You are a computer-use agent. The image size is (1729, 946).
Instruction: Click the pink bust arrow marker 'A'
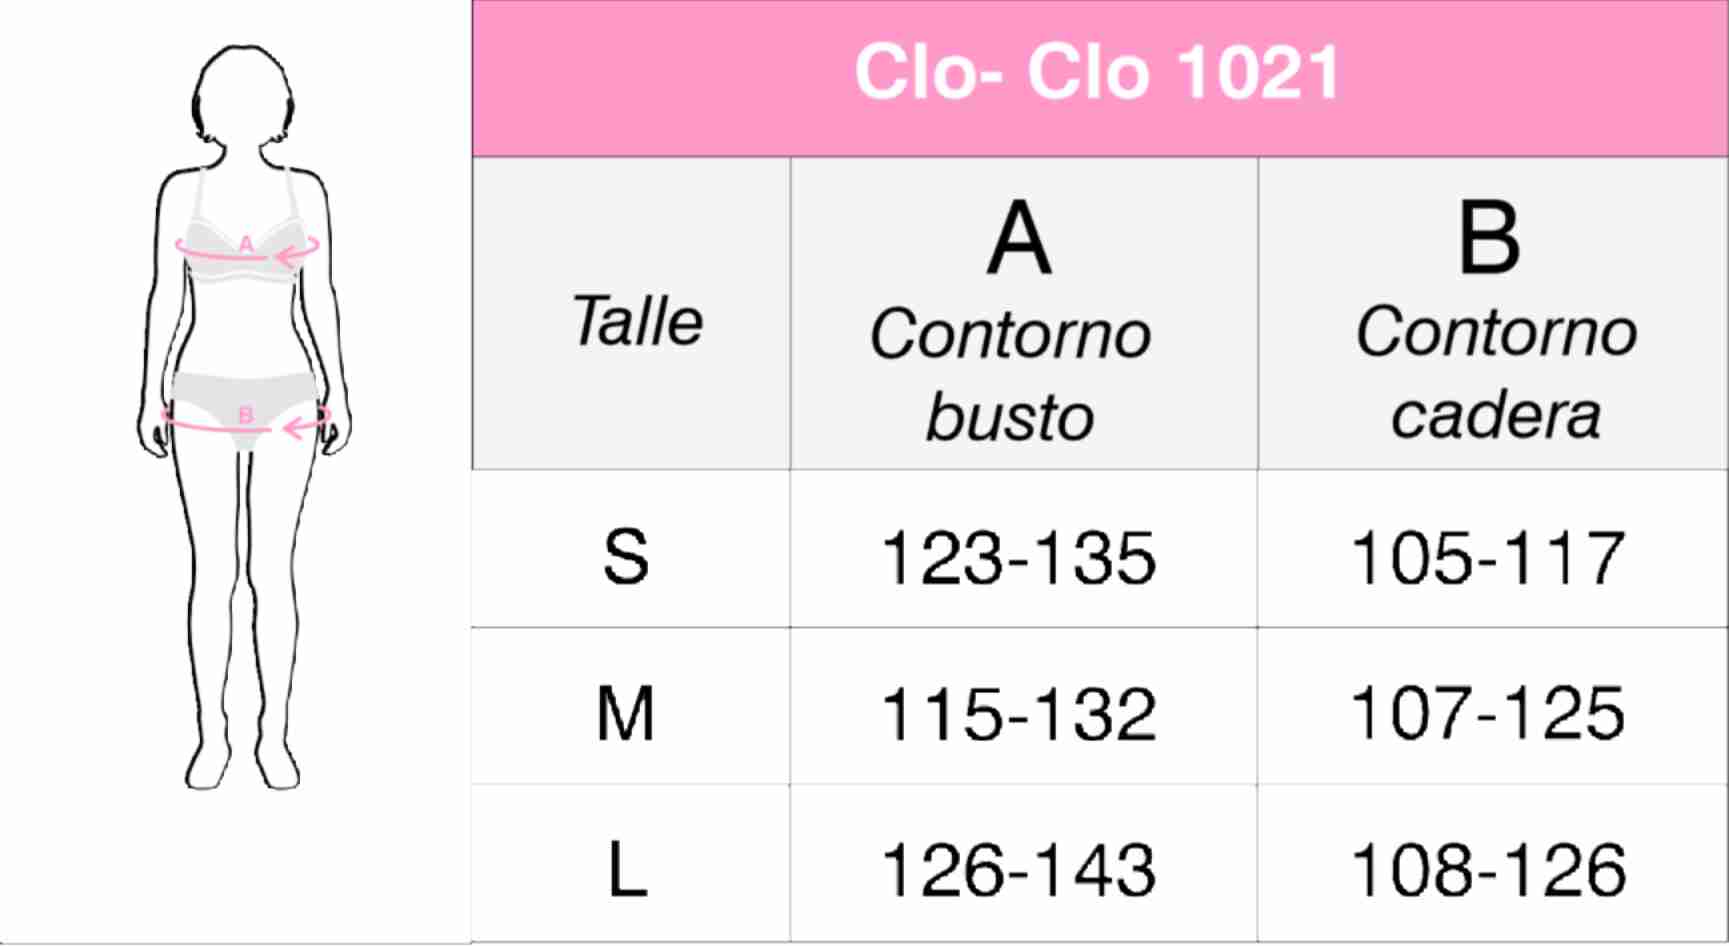(x=246, y=246)
